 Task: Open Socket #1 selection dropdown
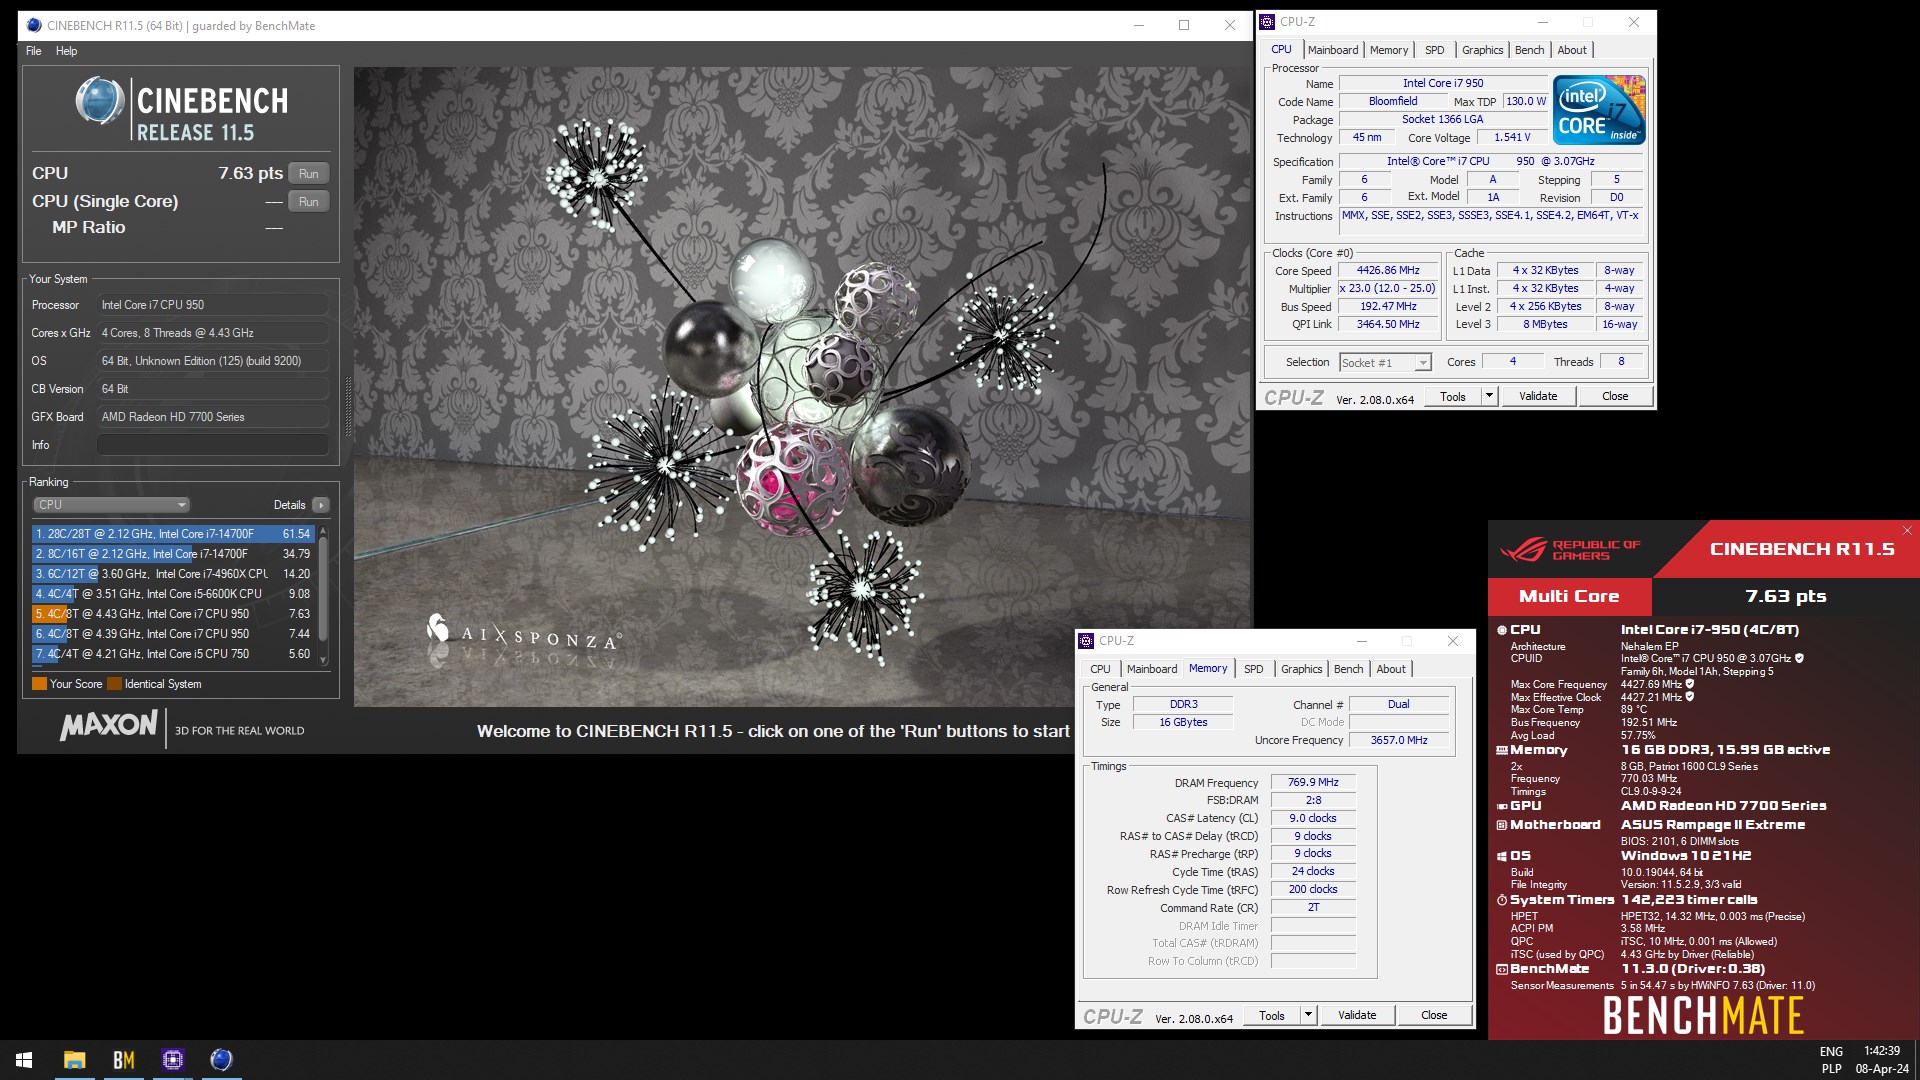coord(1385,362)
